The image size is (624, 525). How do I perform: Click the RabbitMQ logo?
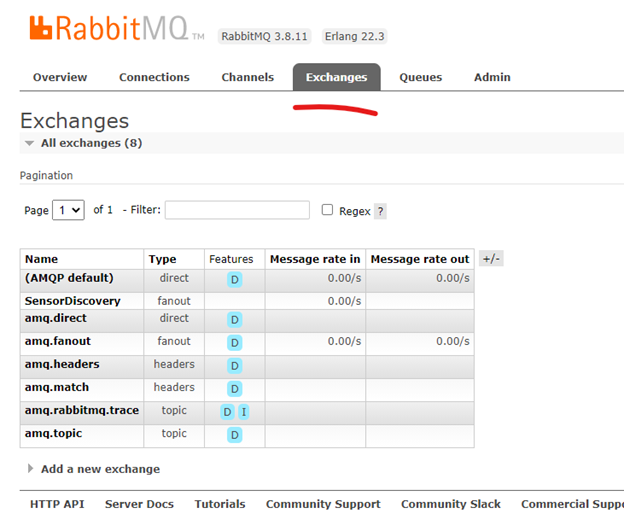pyautogui.click(x=117, y=28)
